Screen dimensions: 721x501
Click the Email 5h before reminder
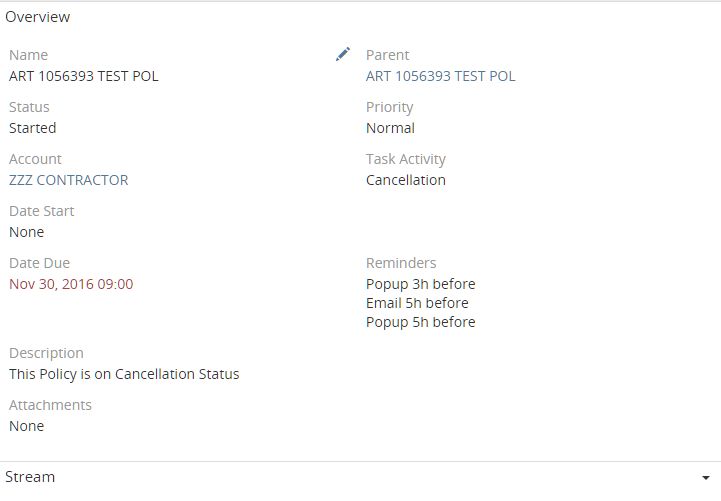[417, 303]
